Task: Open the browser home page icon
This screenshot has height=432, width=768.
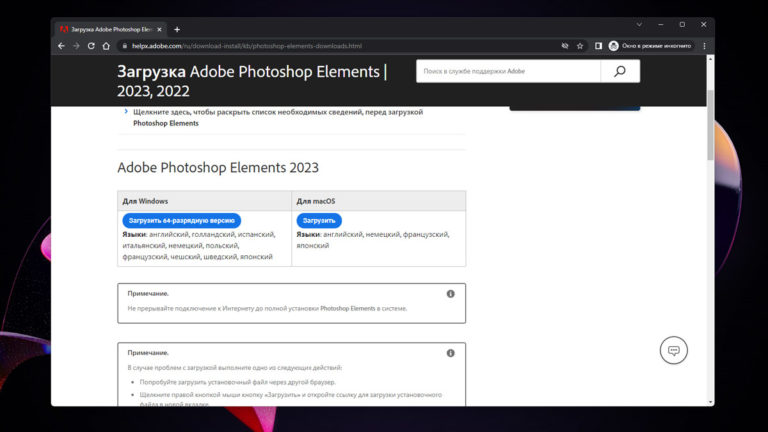Action: [106, 46]
